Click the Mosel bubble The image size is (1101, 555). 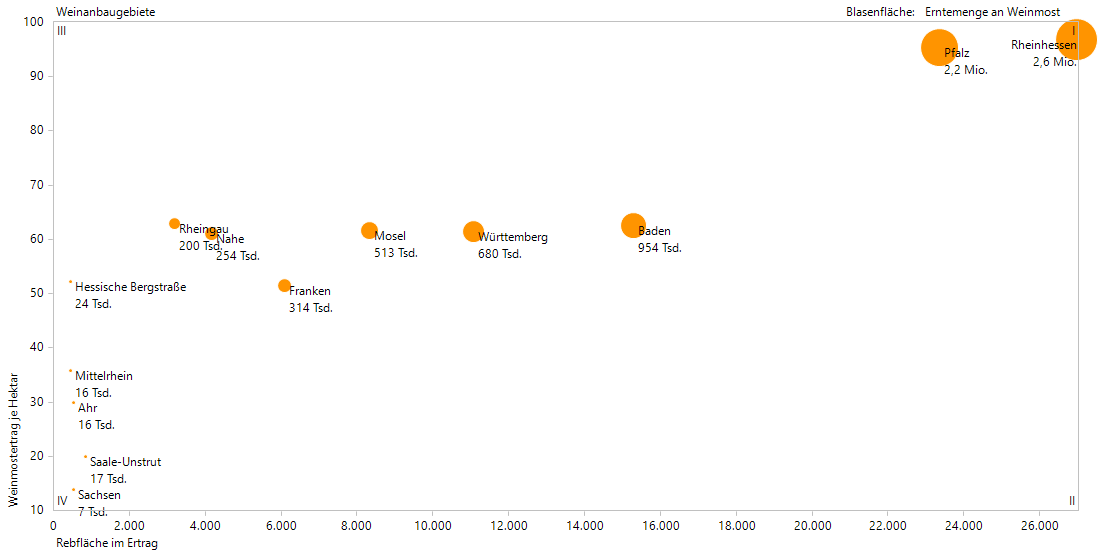pyautogui.click(x=369, y=230)
